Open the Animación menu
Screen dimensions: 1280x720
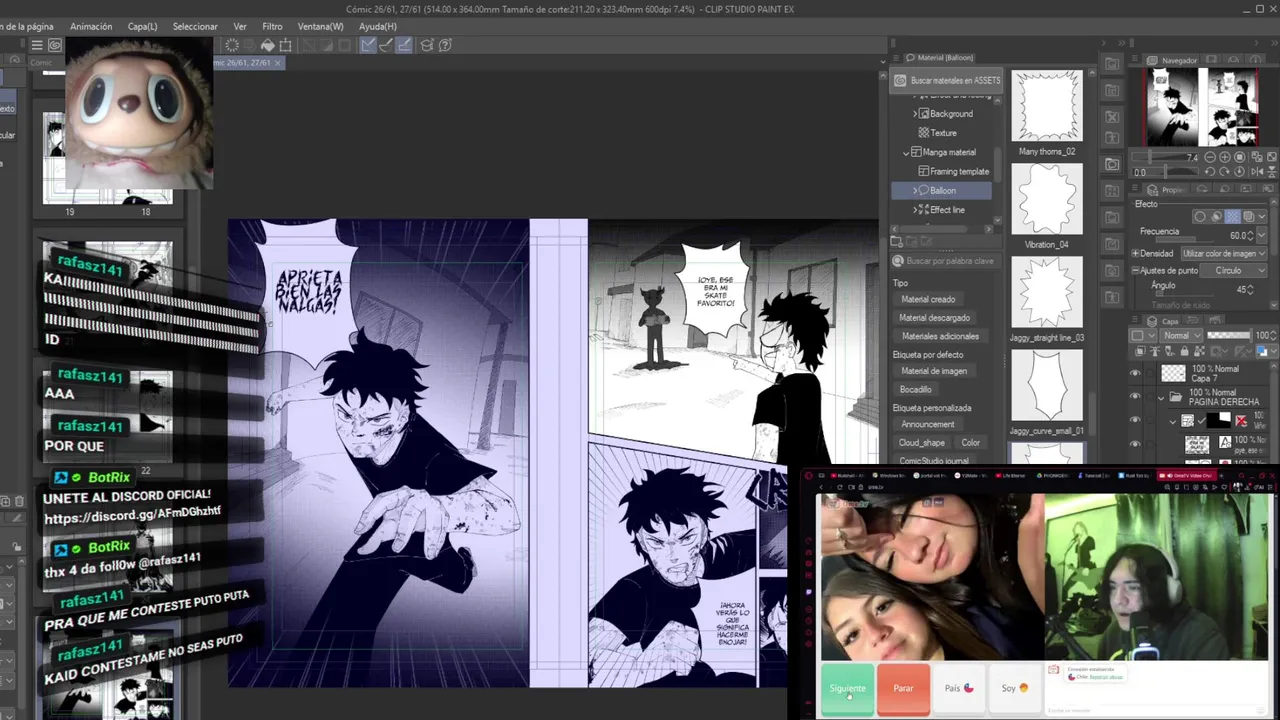point(91,26)
